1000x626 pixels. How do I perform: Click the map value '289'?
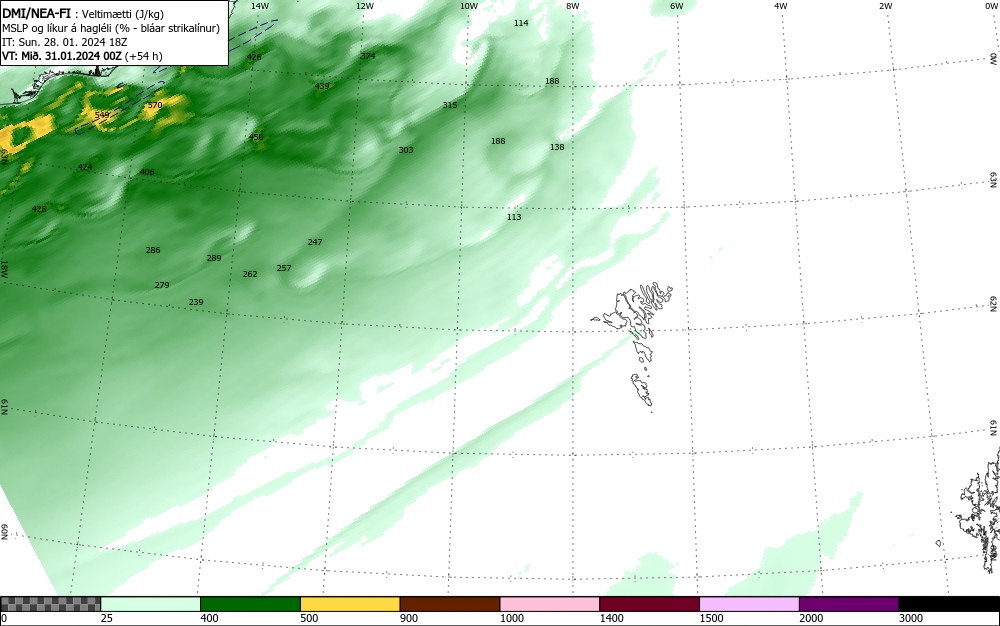click(x=214, y=259)
